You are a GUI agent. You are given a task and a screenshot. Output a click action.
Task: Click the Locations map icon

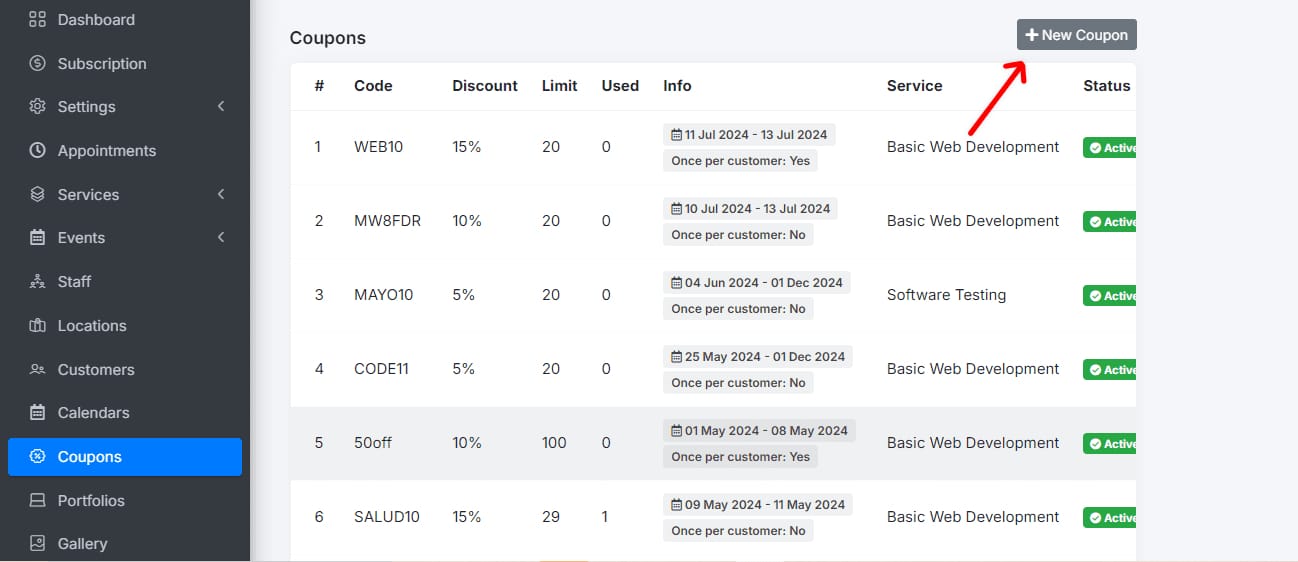(x=38, y=326)
